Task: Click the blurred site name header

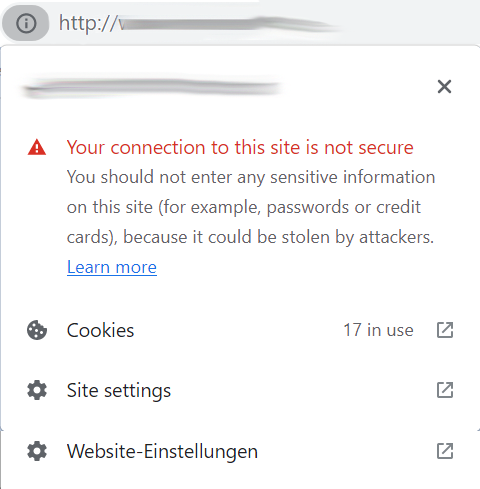Action: click(152, 87)
